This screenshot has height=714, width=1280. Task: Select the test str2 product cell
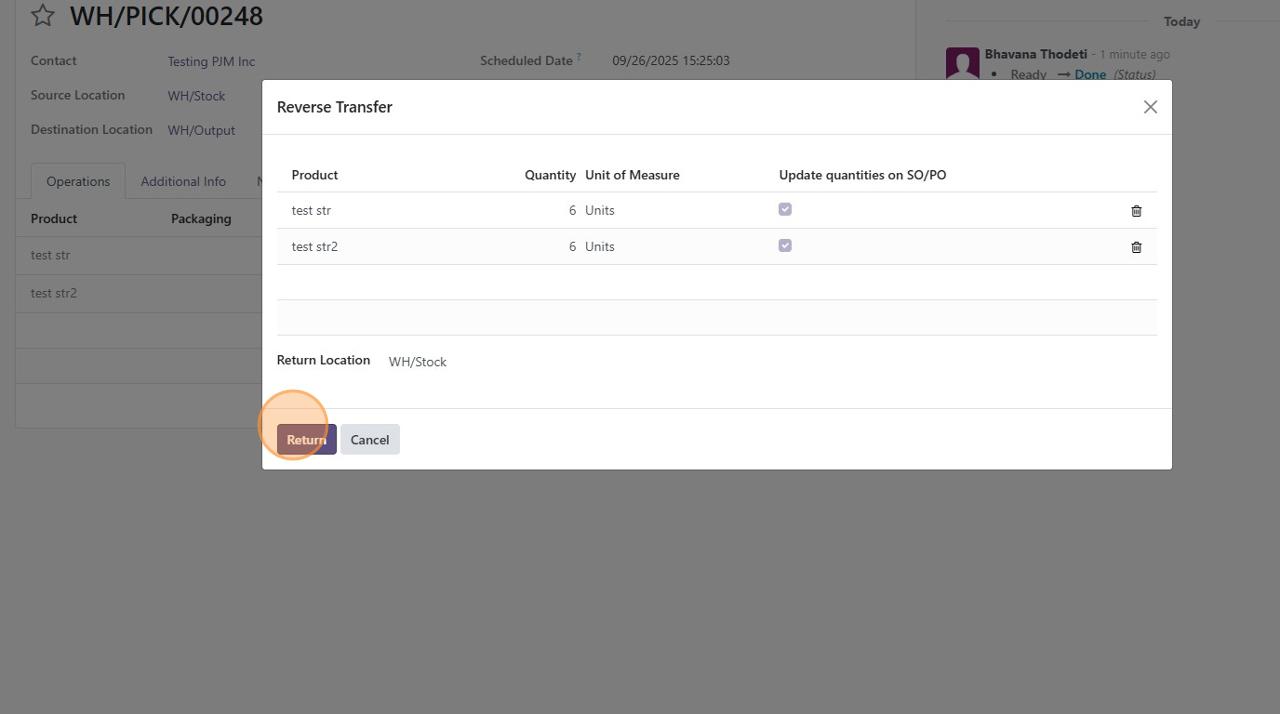pyautogui.click(x=315, y=247)
